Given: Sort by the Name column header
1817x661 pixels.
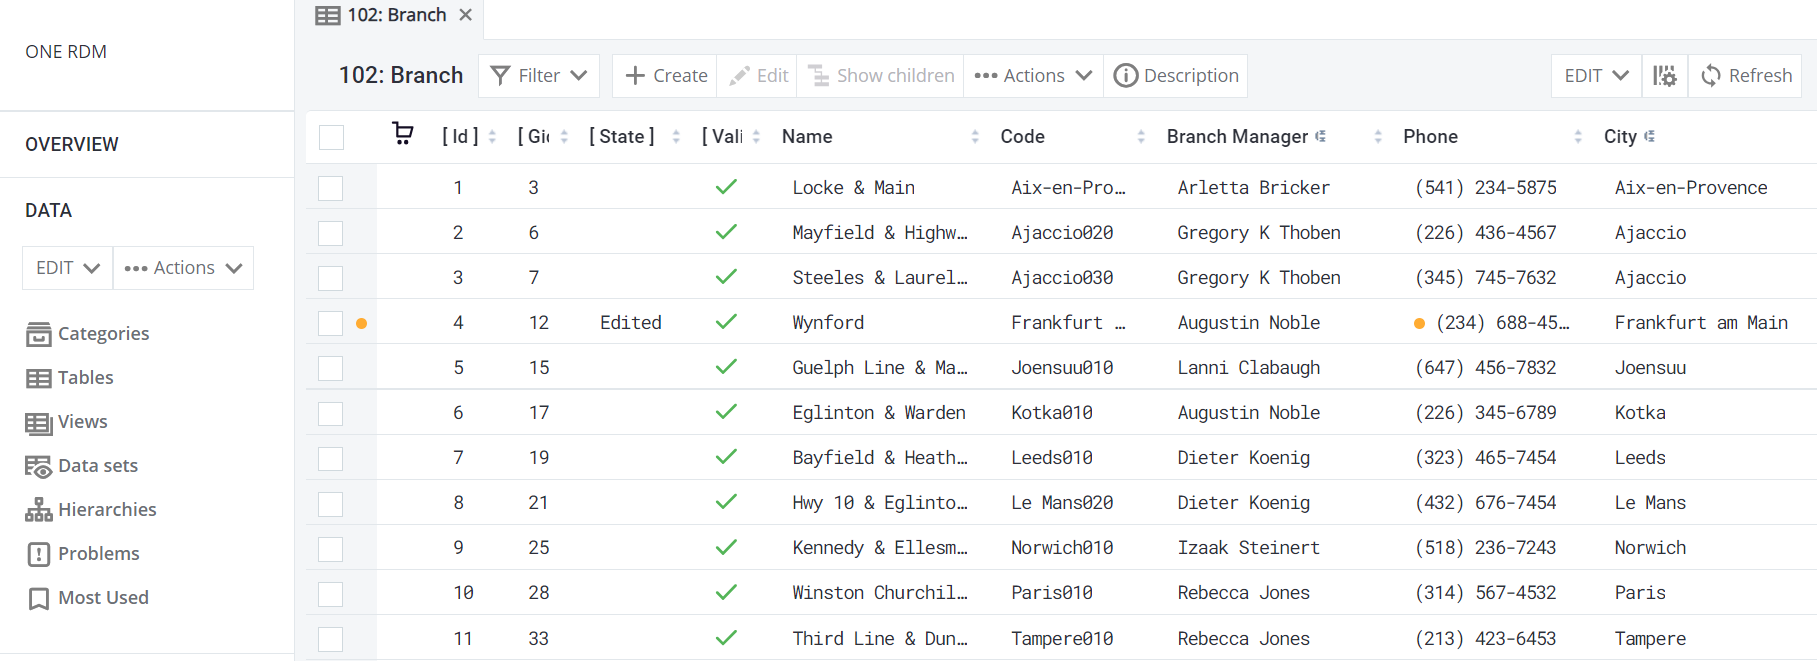Looking at the screenshot, I should click(x=807, y=137).
